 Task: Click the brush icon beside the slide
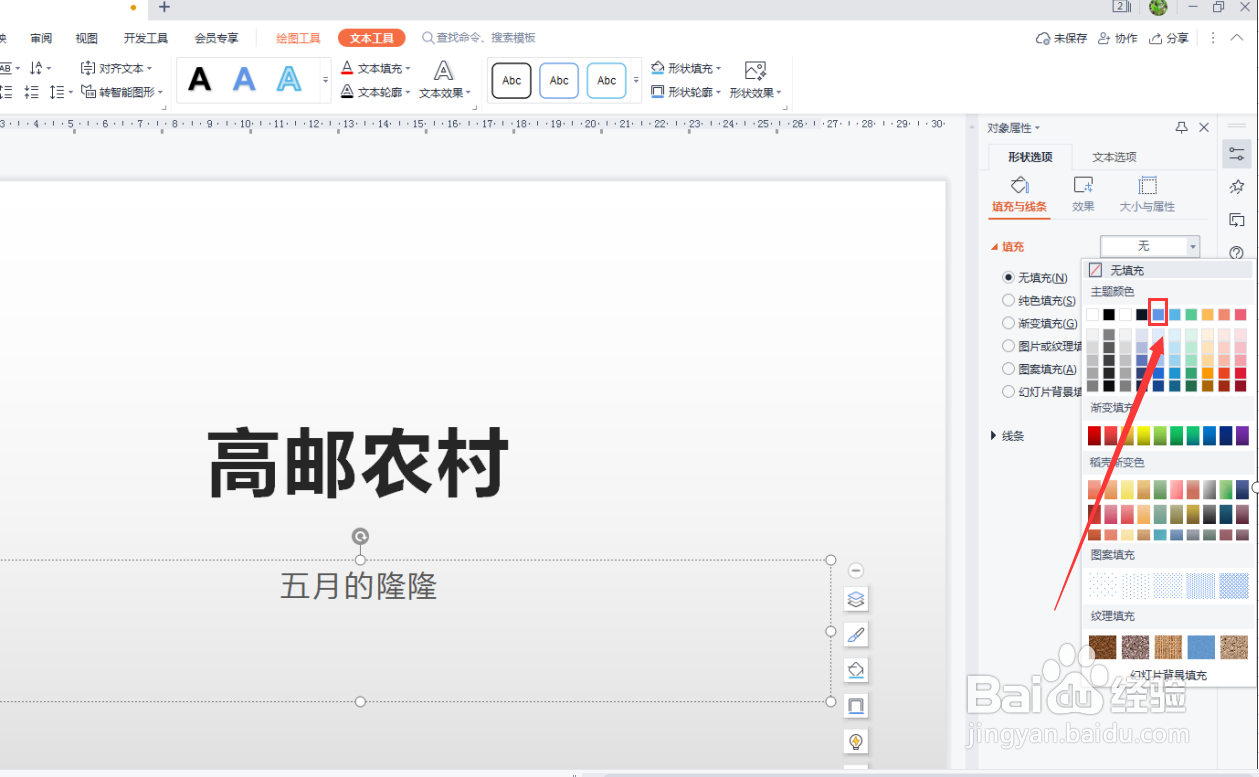855,634
